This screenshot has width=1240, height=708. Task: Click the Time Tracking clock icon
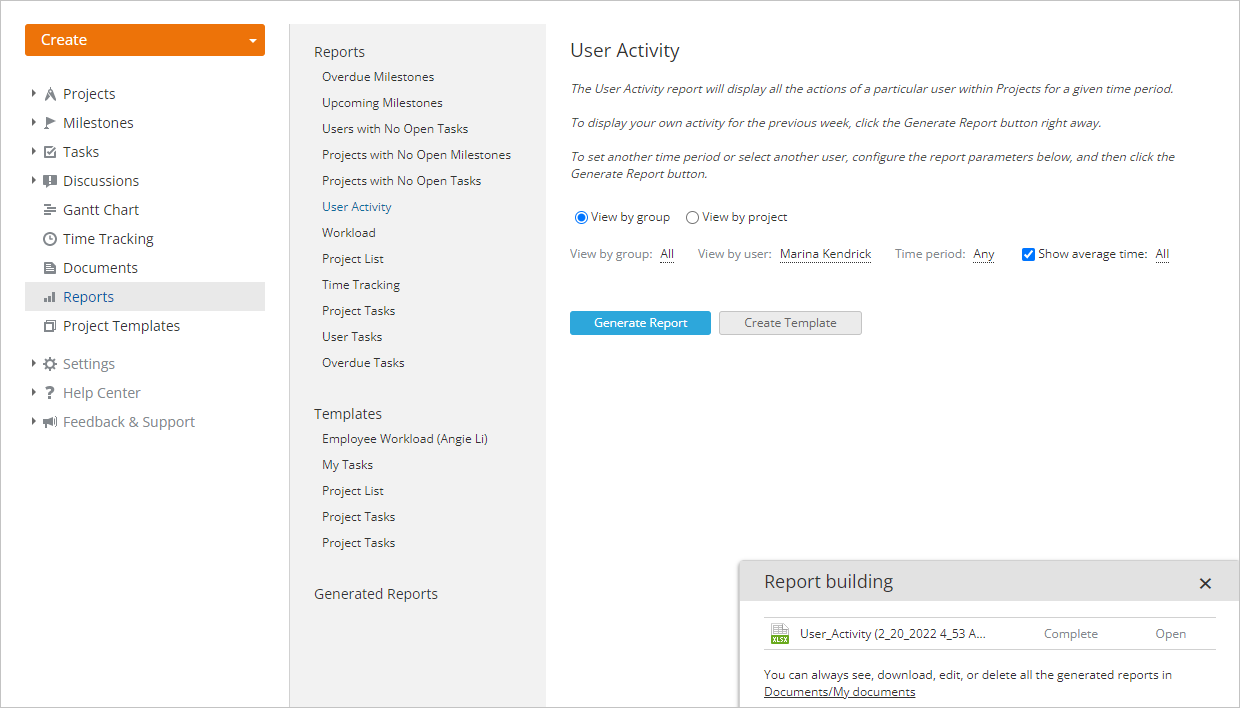tap(50, 239)
